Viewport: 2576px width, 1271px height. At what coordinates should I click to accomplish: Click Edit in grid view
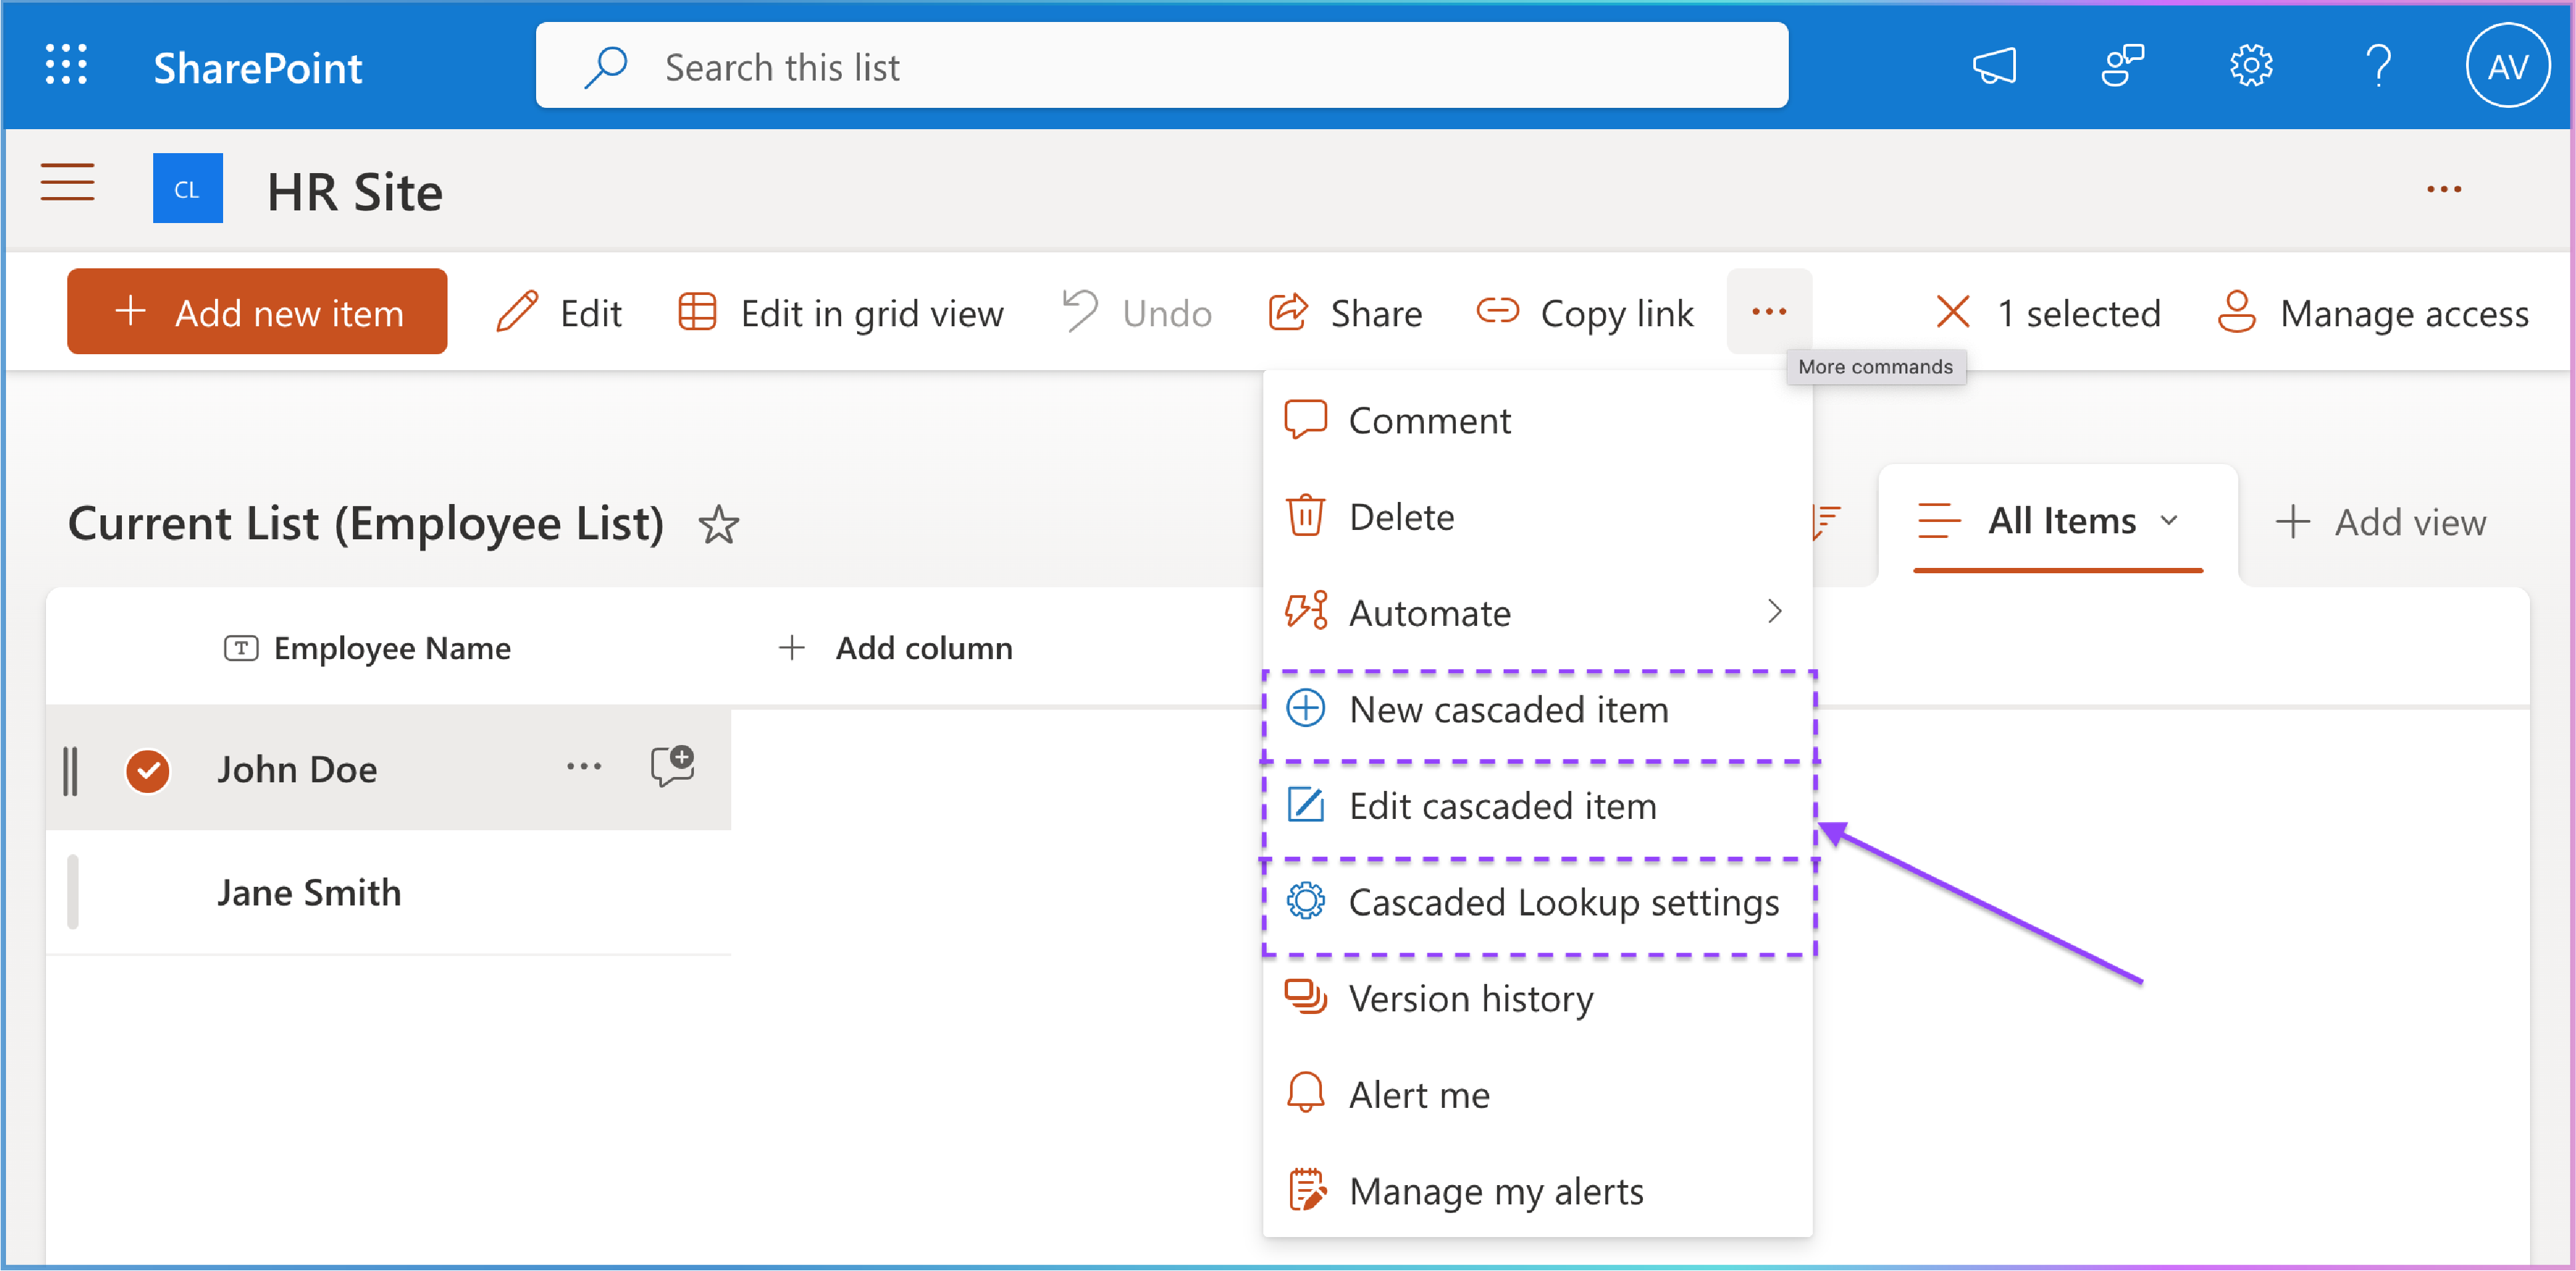(x=840, y=313)
